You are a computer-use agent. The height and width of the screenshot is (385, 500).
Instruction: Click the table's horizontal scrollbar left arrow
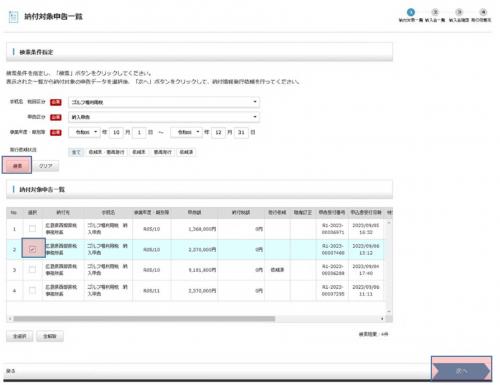[10, 319]
